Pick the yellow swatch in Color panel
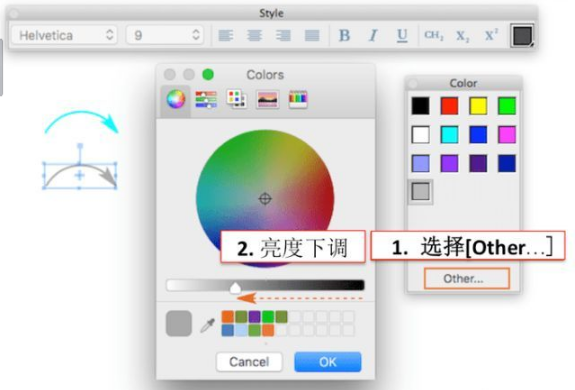Image resolution: width=575 pixels, height=390 pixels. (x=478, y=106)
